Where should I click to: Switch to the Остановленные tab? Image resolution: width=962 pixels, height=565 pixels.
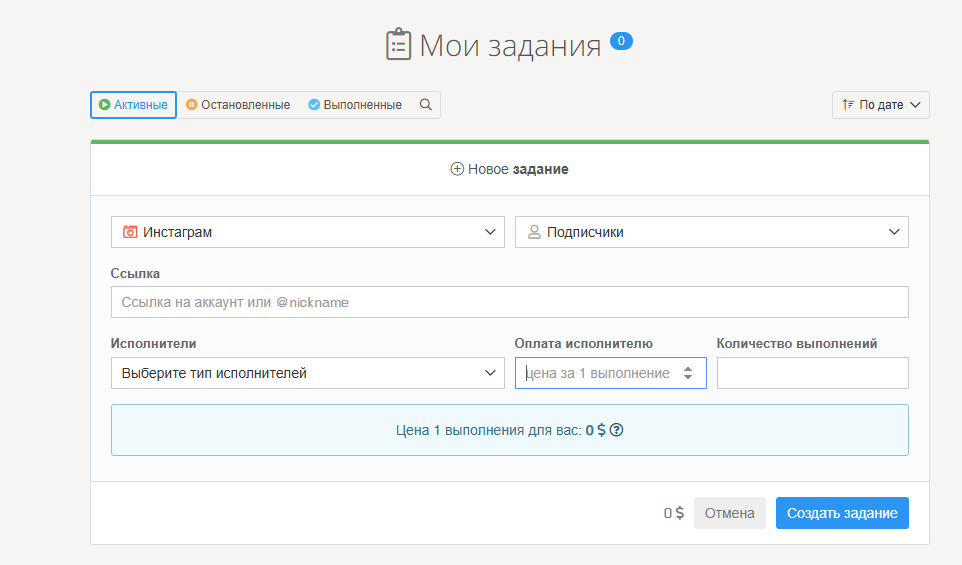238,105
